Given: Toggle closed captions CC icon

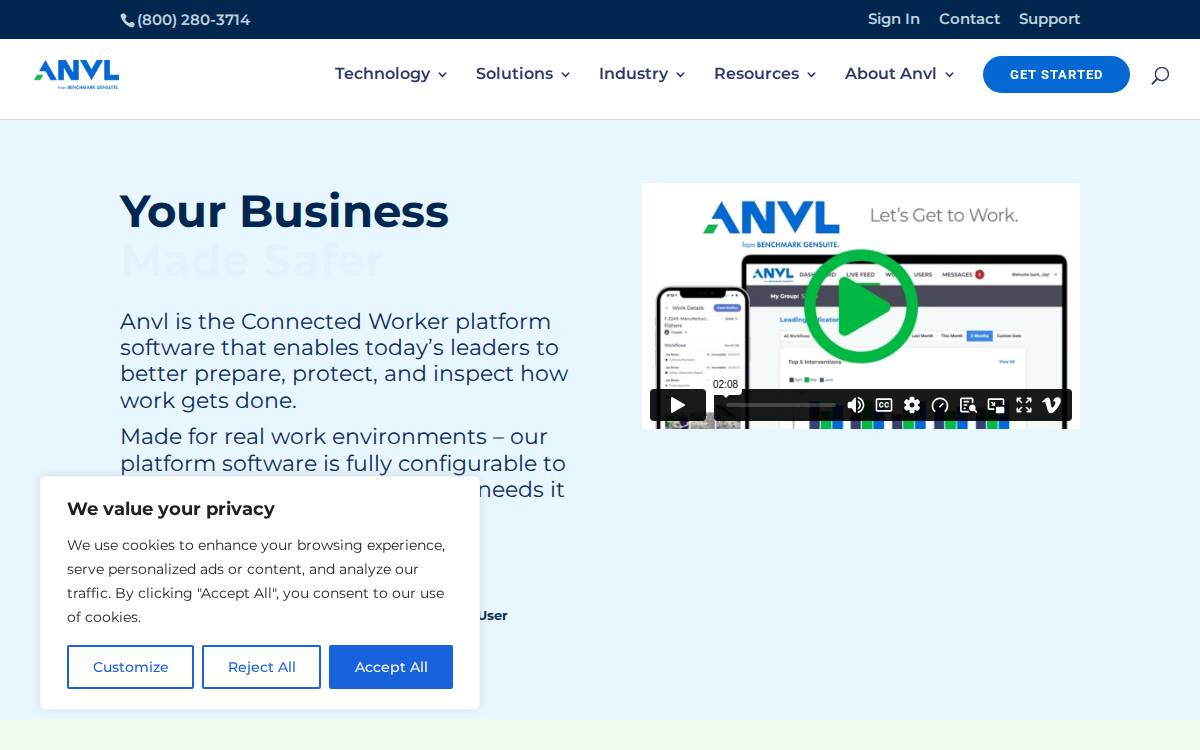Looking at the screenshot, I should 884,405.
